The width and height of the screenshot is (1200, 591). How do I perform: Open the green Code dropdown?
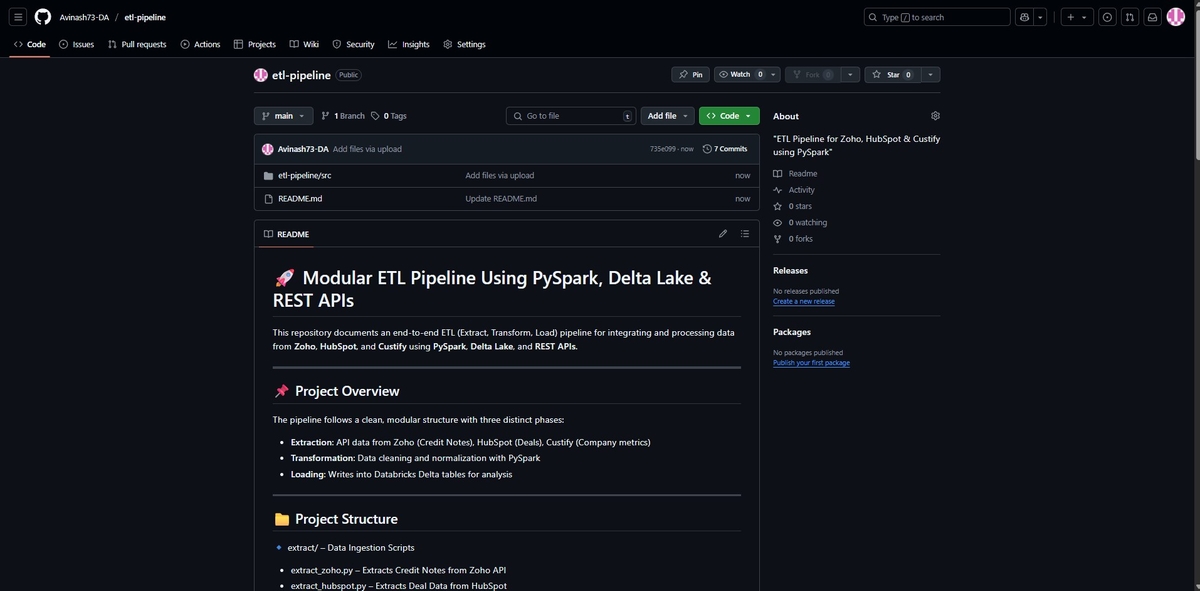tap(727, 116)
